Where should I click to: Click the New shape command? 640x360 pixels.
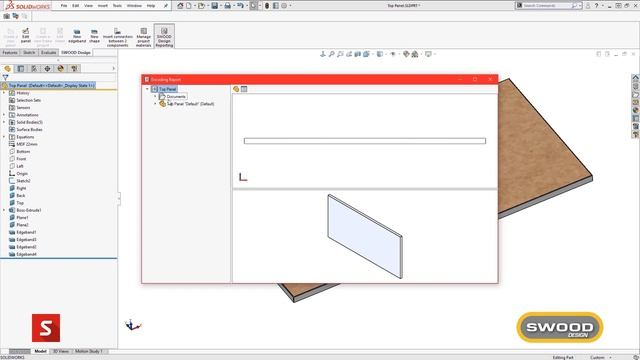tap(94, 36)
